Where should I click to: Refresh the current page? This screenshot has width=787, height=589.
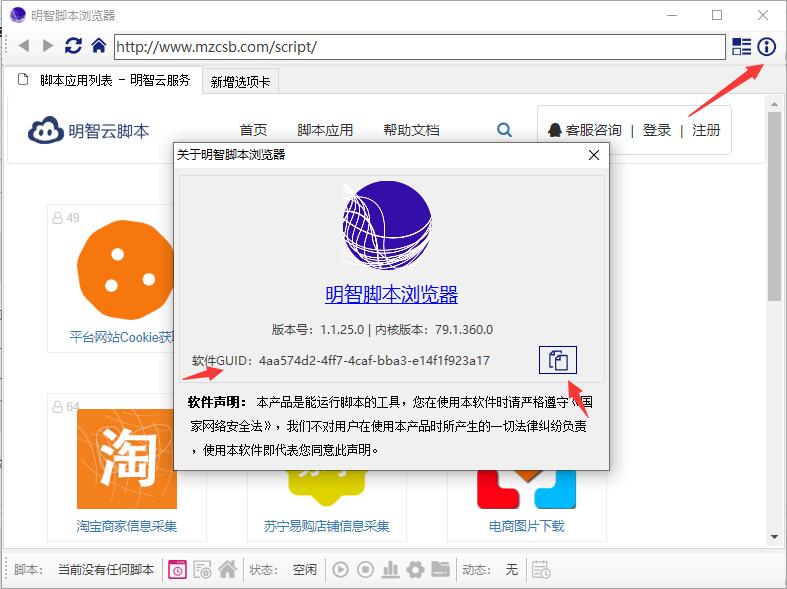pyautogui.click(x=73, y=46)
